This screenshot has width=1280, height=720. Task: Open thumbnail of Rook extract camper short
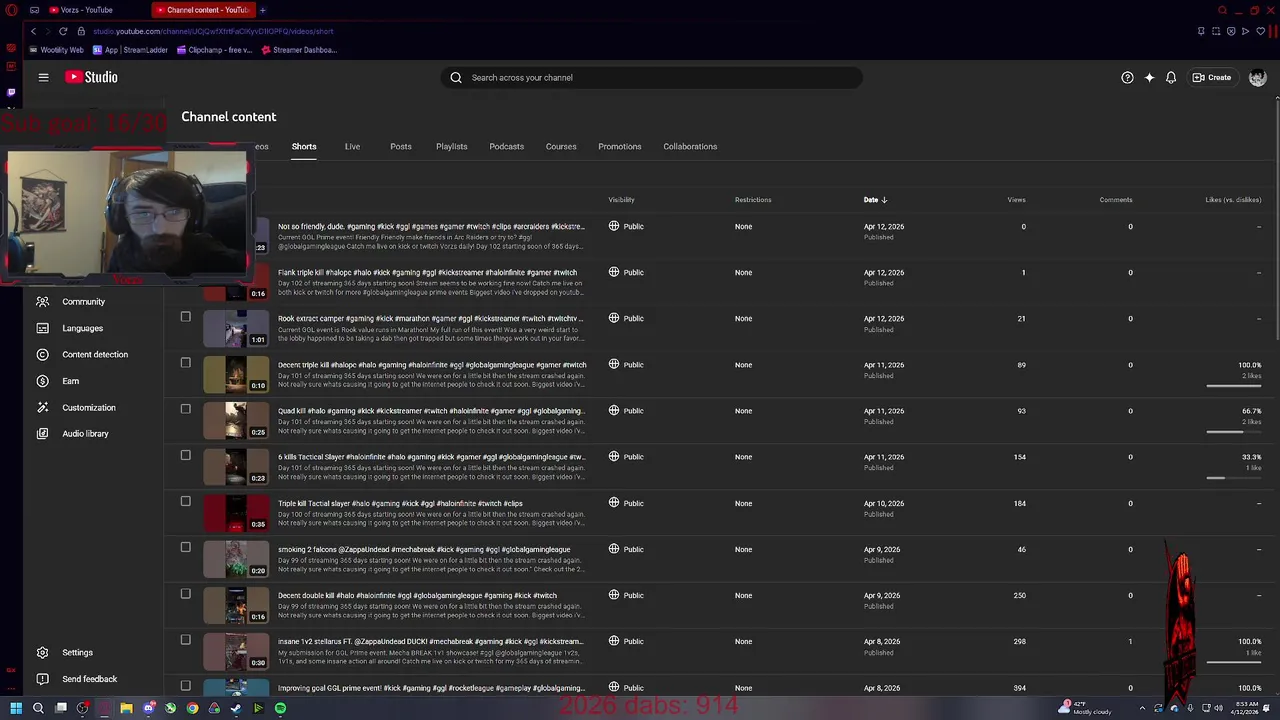236,329
